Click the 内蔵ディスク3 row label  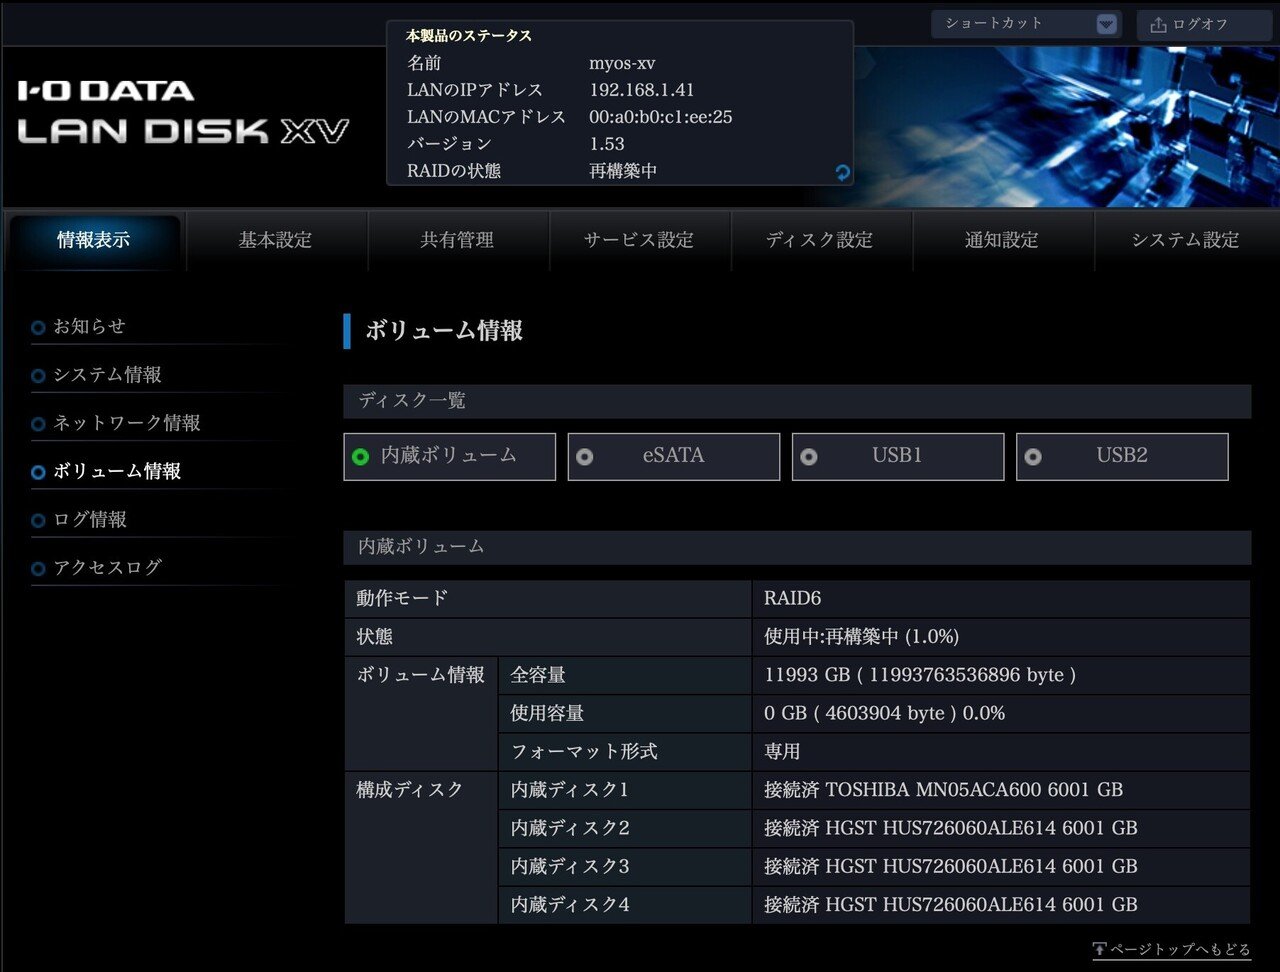coord(570,866)
